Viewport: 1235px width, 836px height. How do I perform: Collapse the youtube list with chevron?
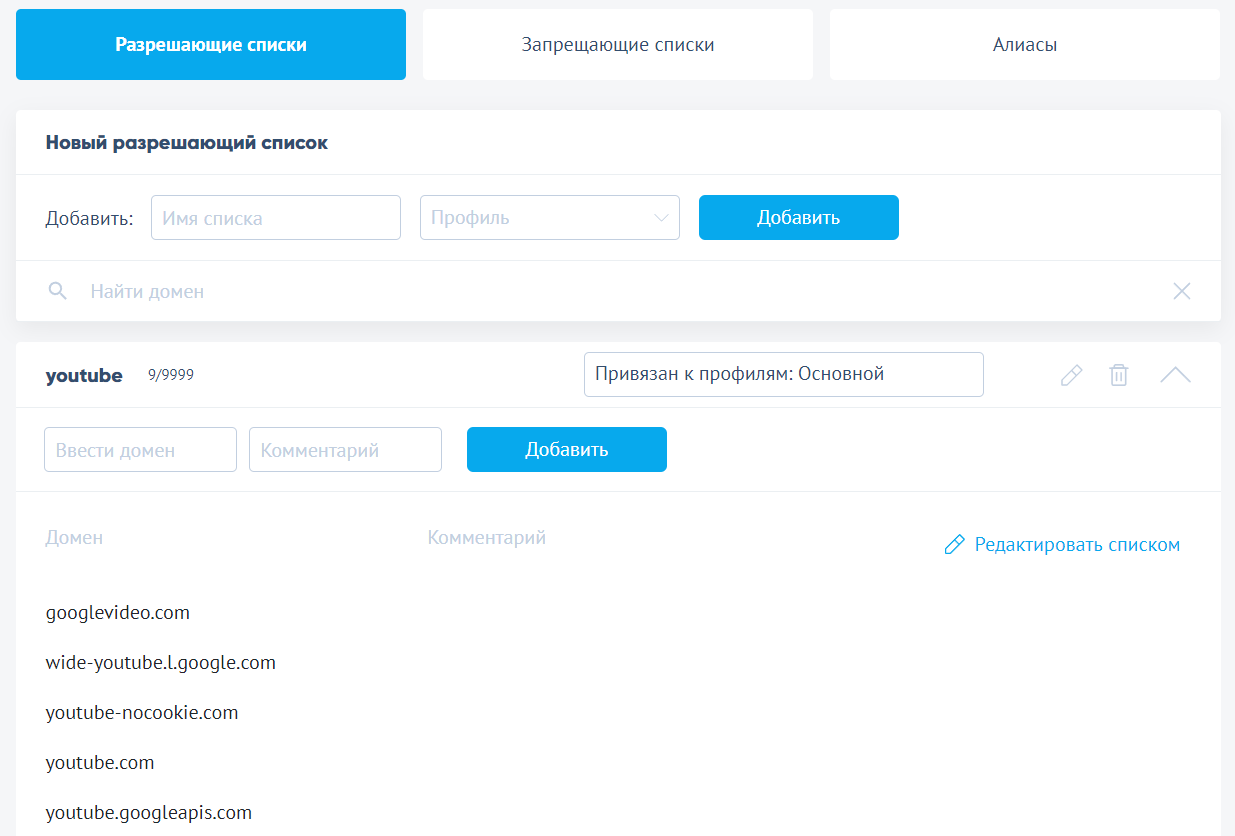click(x=1175, y=375)
